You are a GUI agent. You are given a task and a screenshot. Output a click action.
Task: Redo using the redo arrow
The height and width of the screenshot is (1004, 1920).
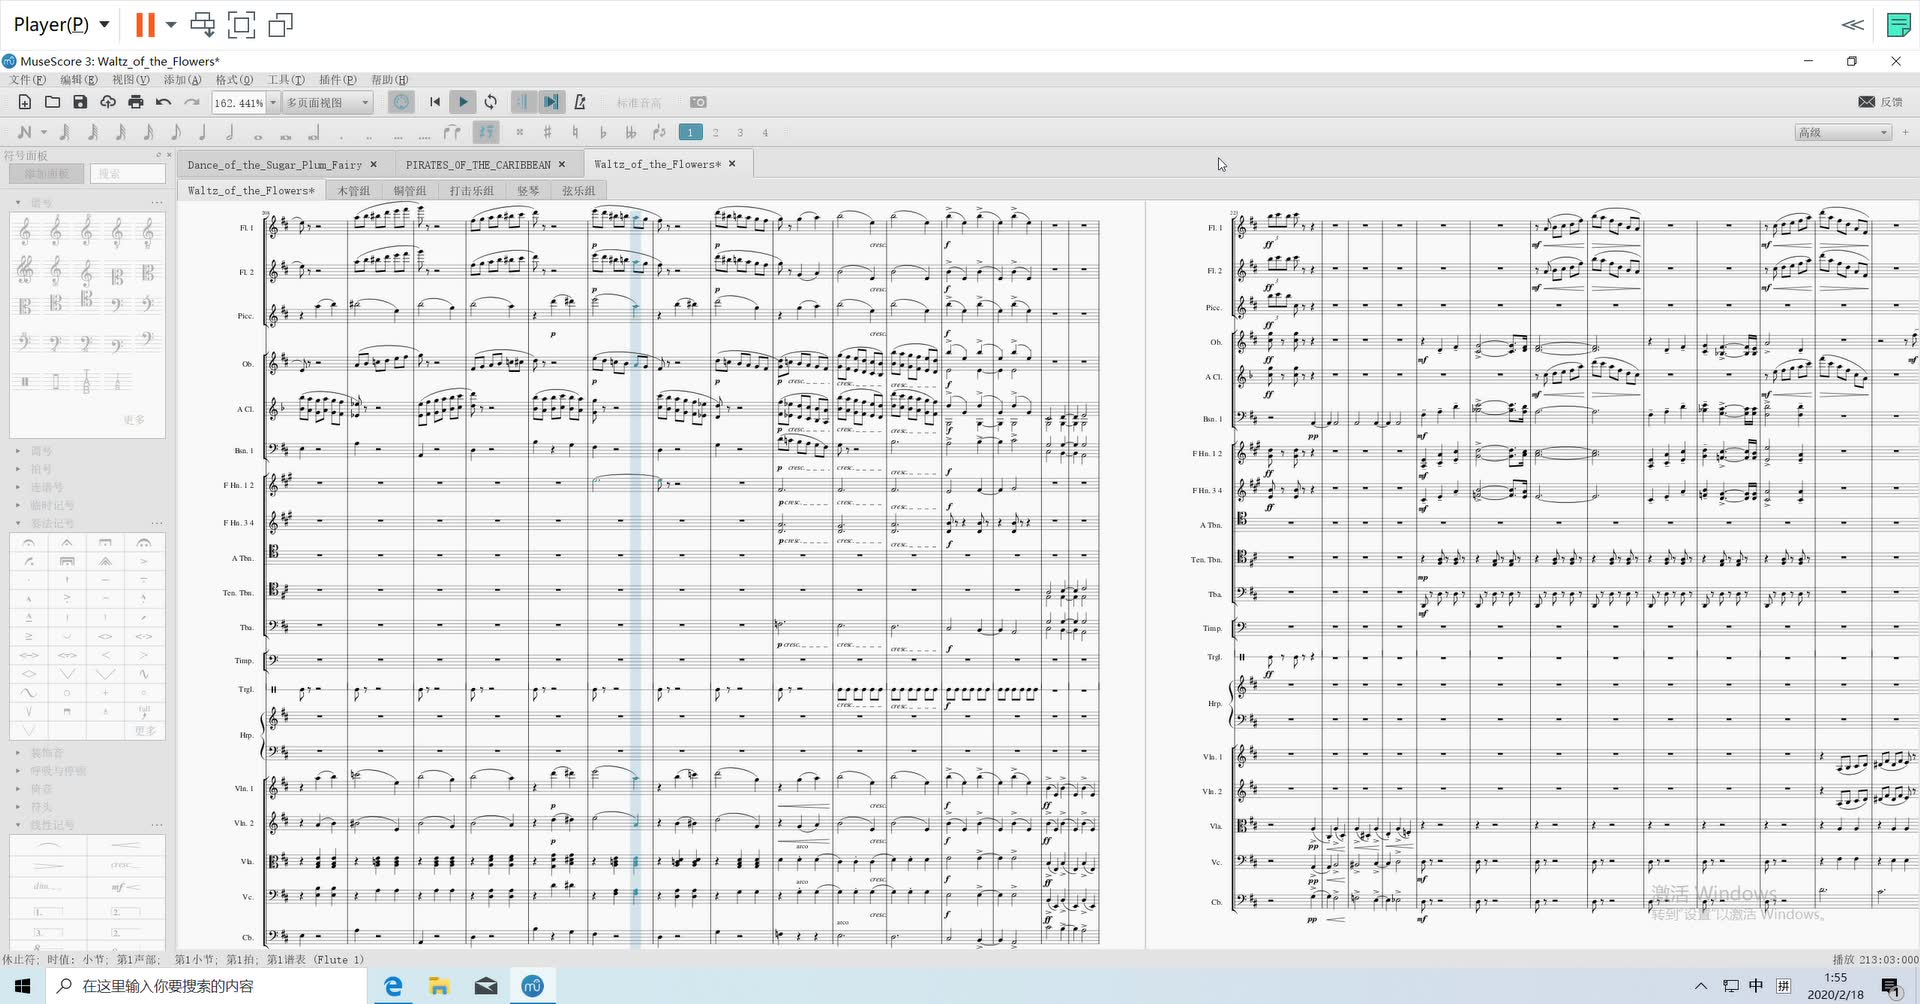191,102
